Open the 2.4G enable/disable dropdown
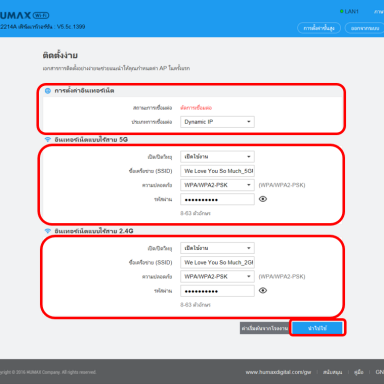Image resolution: width=384 pixels, height=384 pixels. pos(217,248)
